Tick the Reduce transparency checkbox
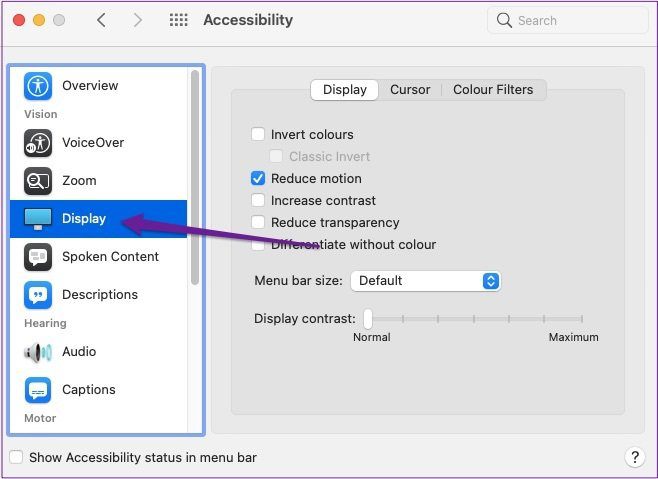This screenshot has width=658, height=479. tap(258, 222)
